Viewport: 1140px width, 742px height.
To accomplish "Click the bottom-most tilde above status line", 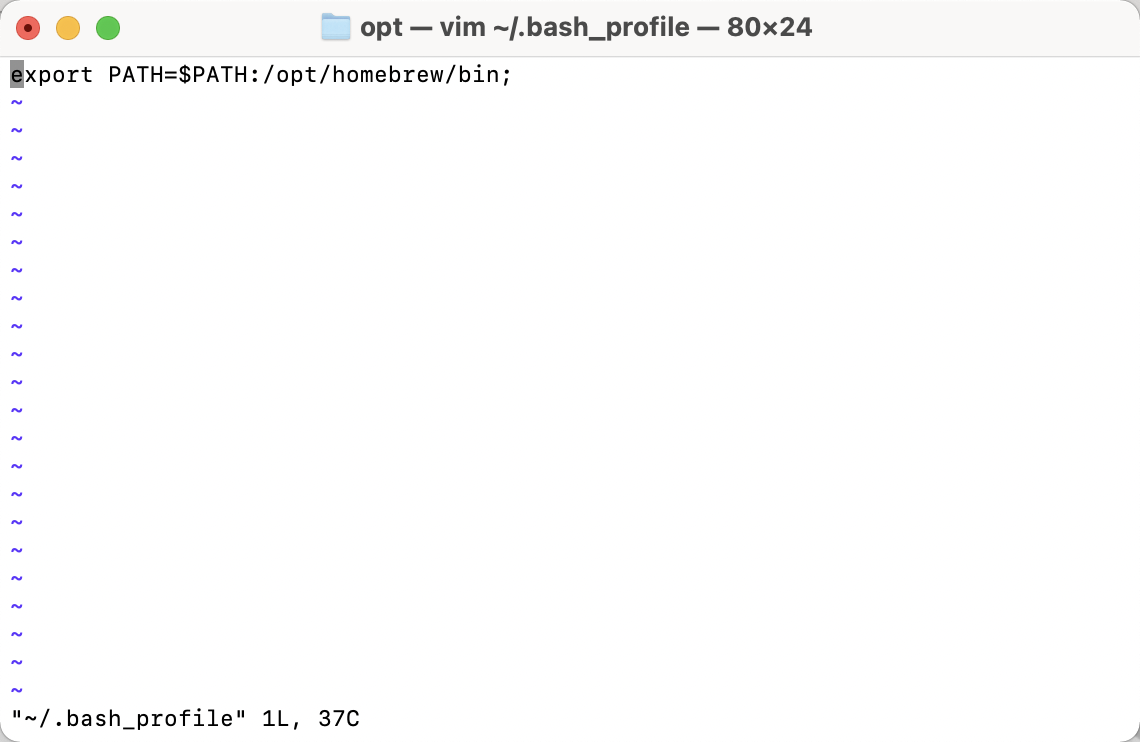I will coord(16,689).
